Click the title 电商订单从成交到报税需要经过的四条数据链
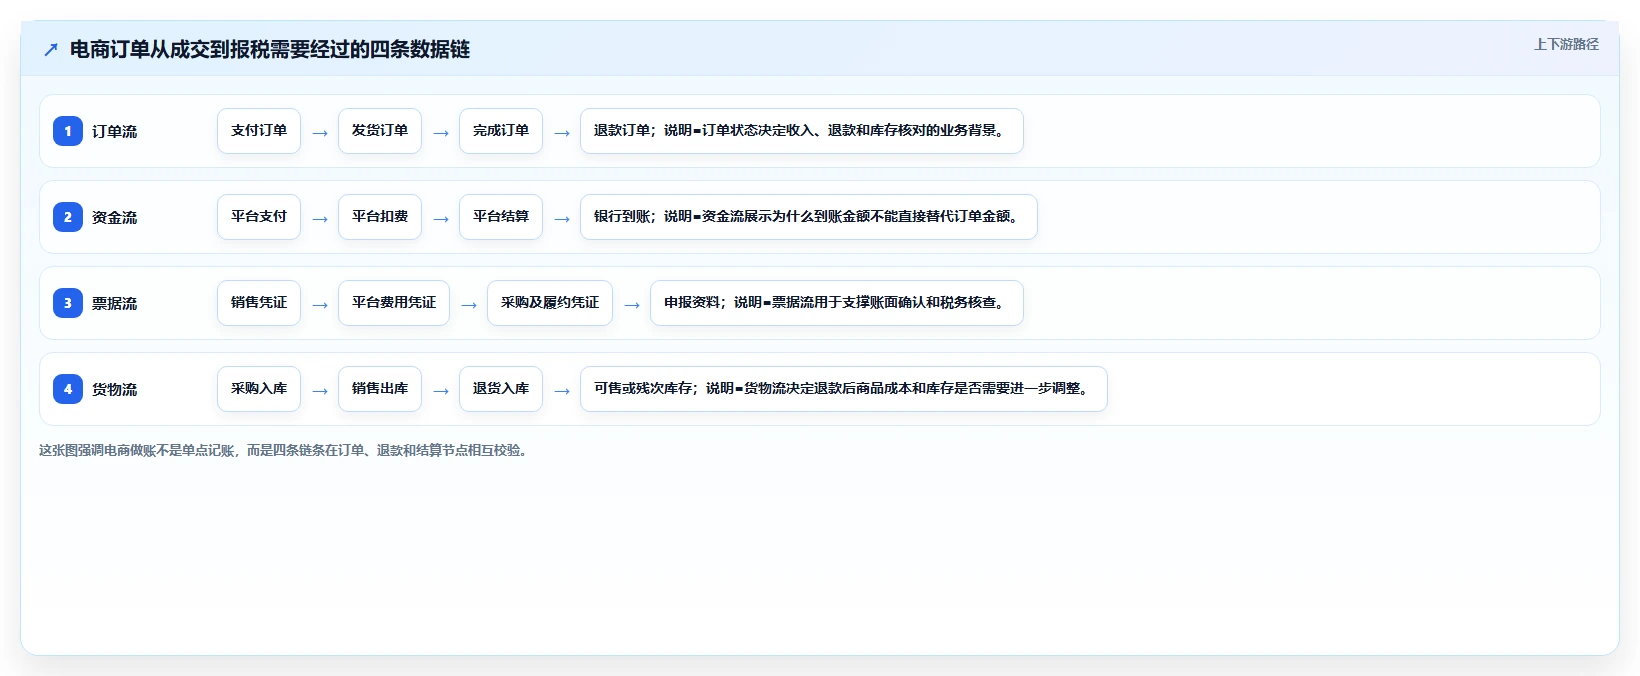Viewport: 1640px width, 676px height. [270, 50]
